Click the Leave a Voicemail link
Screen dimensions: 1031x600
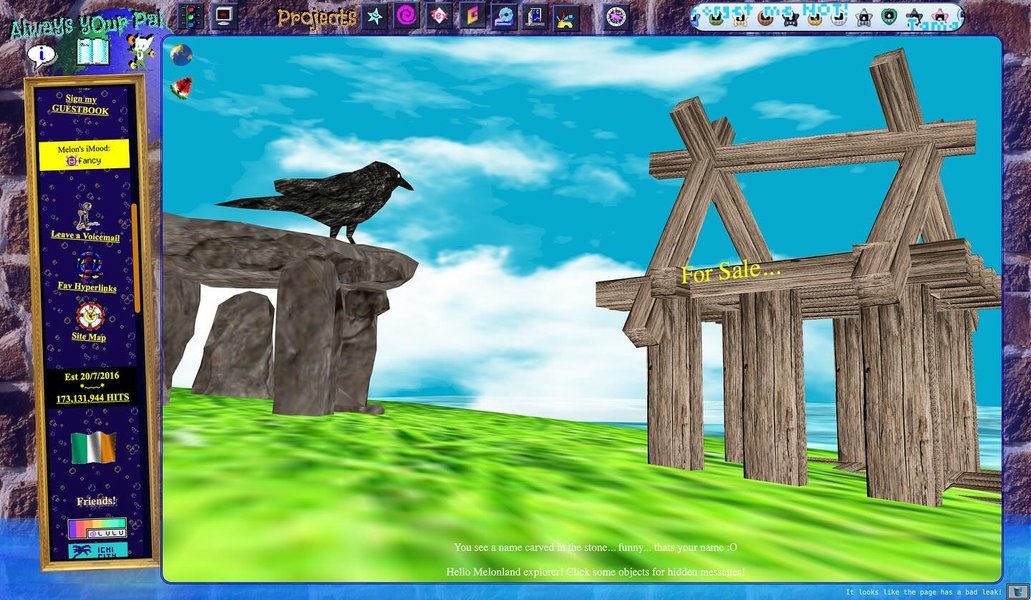click(85, 237)
